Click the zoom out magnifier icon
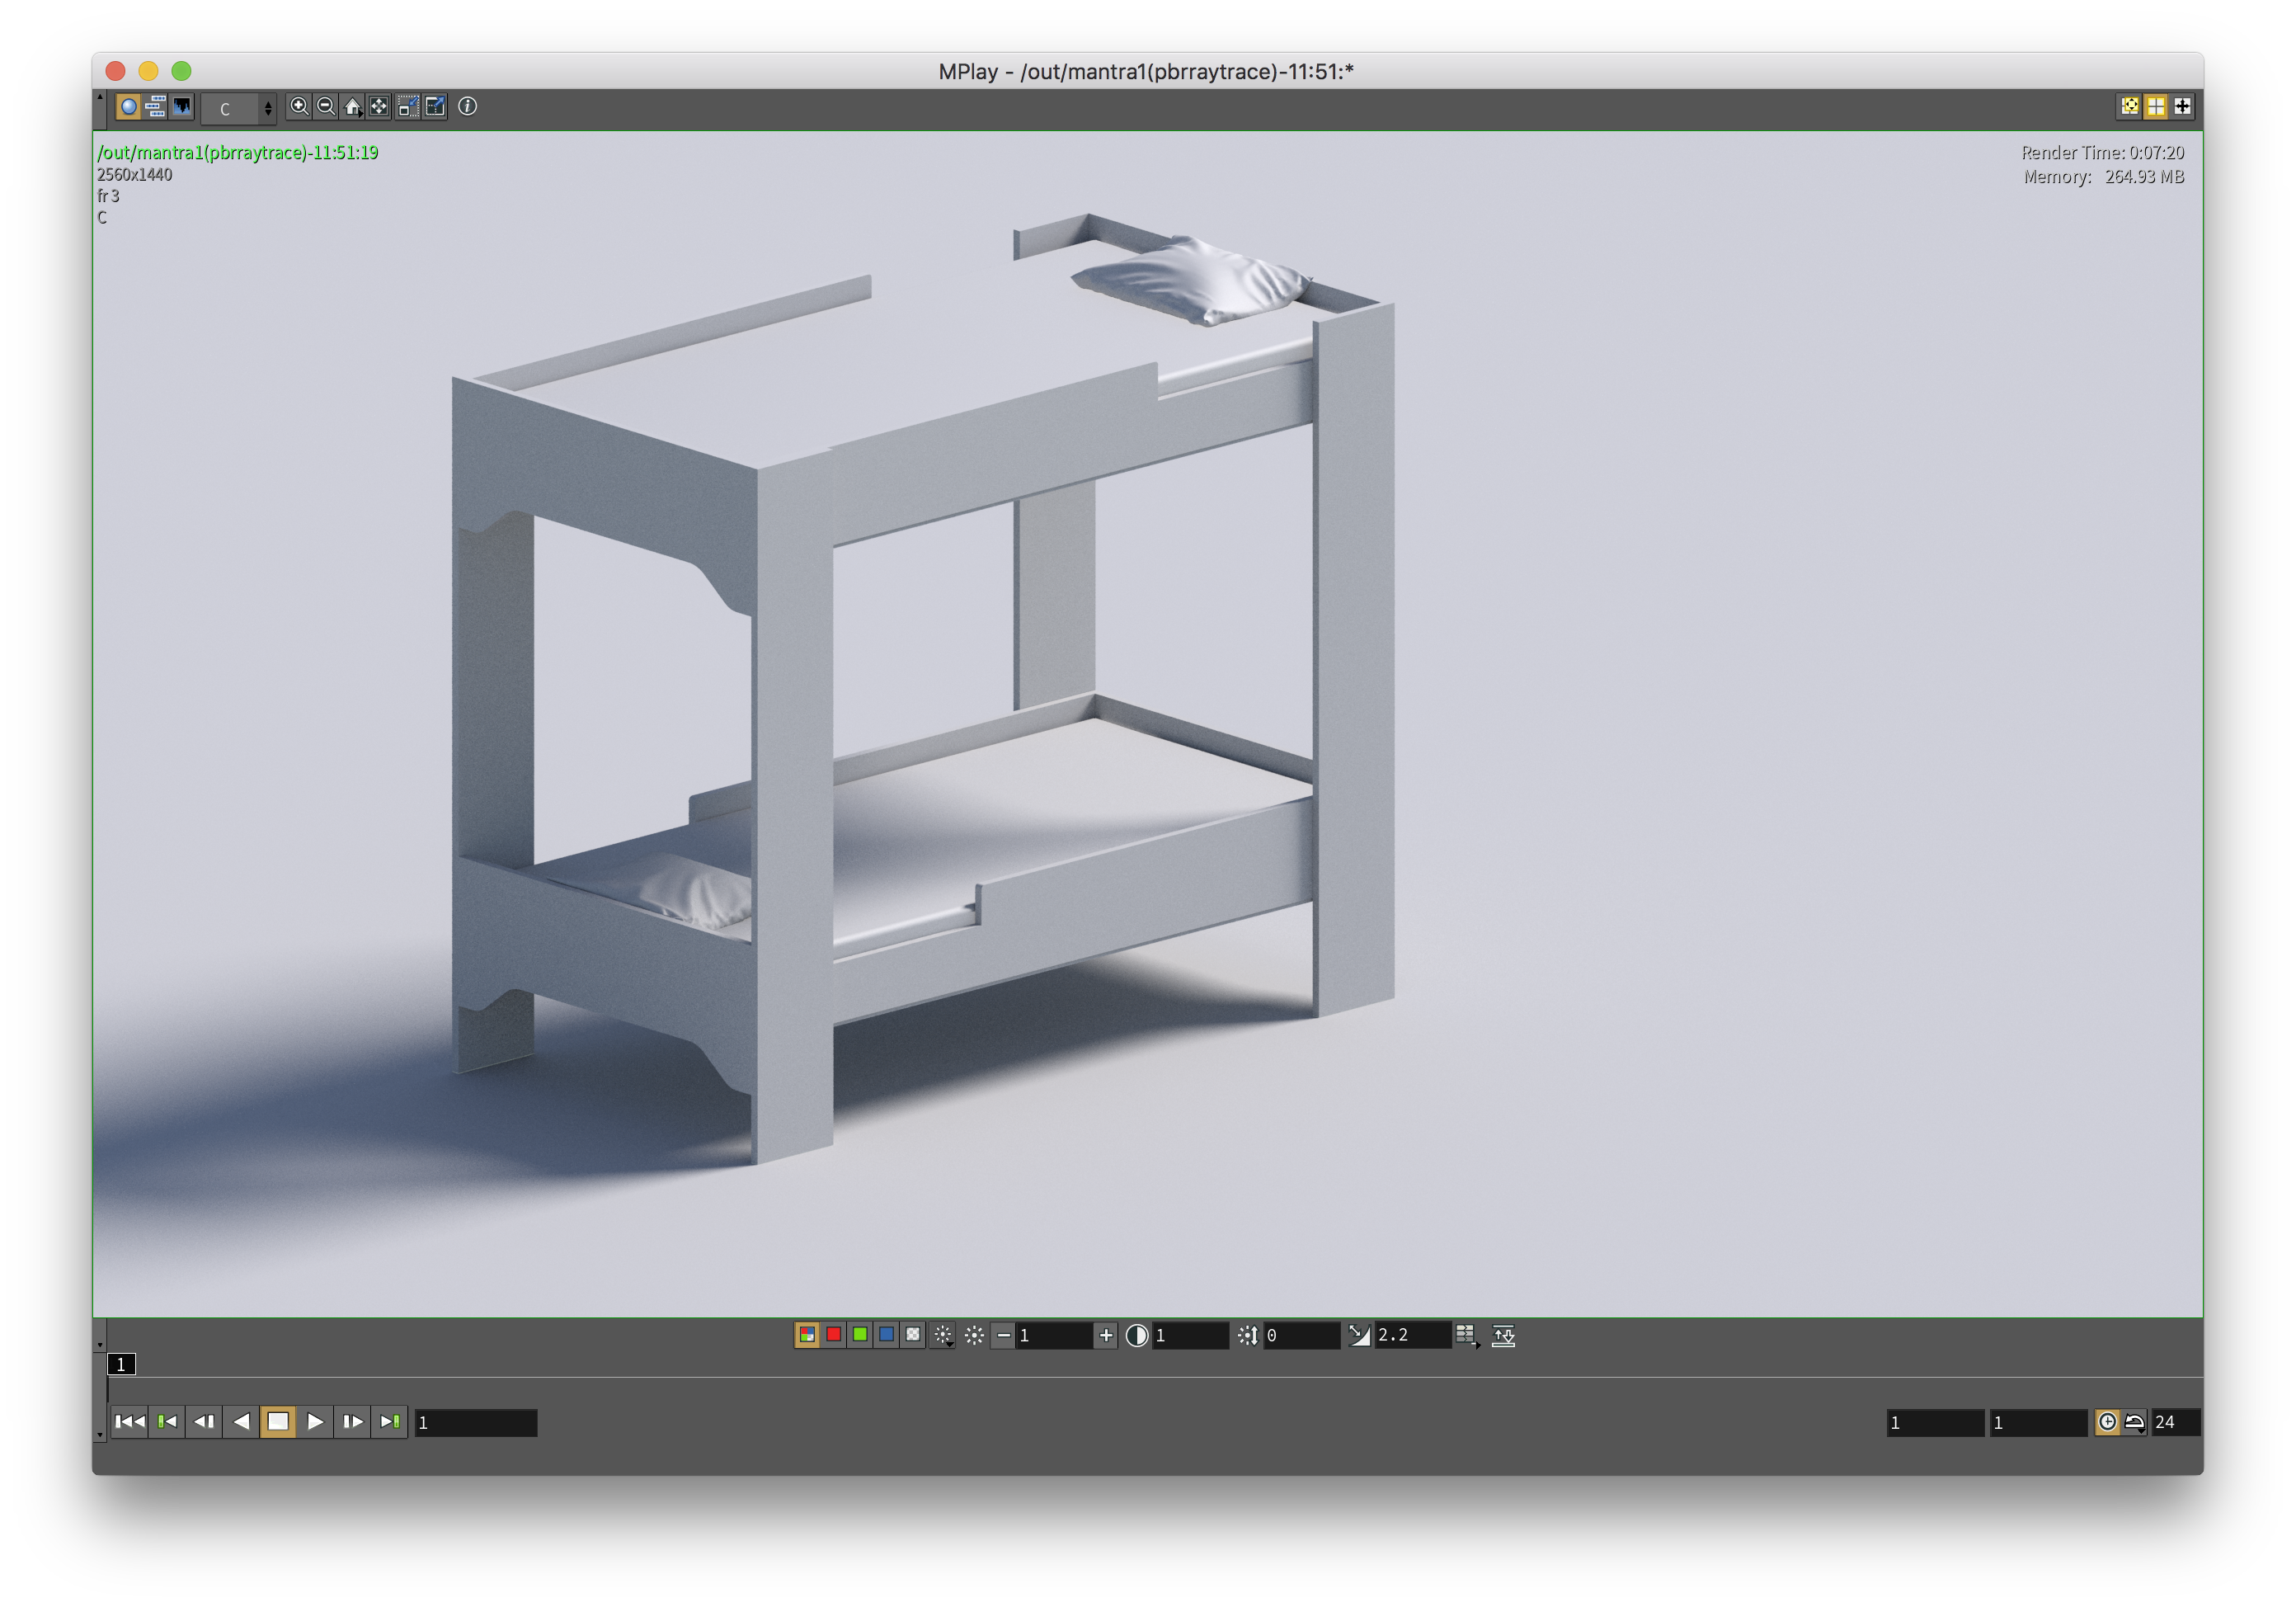Viewport: 2296px width, 1607px height. click(326, 106)
